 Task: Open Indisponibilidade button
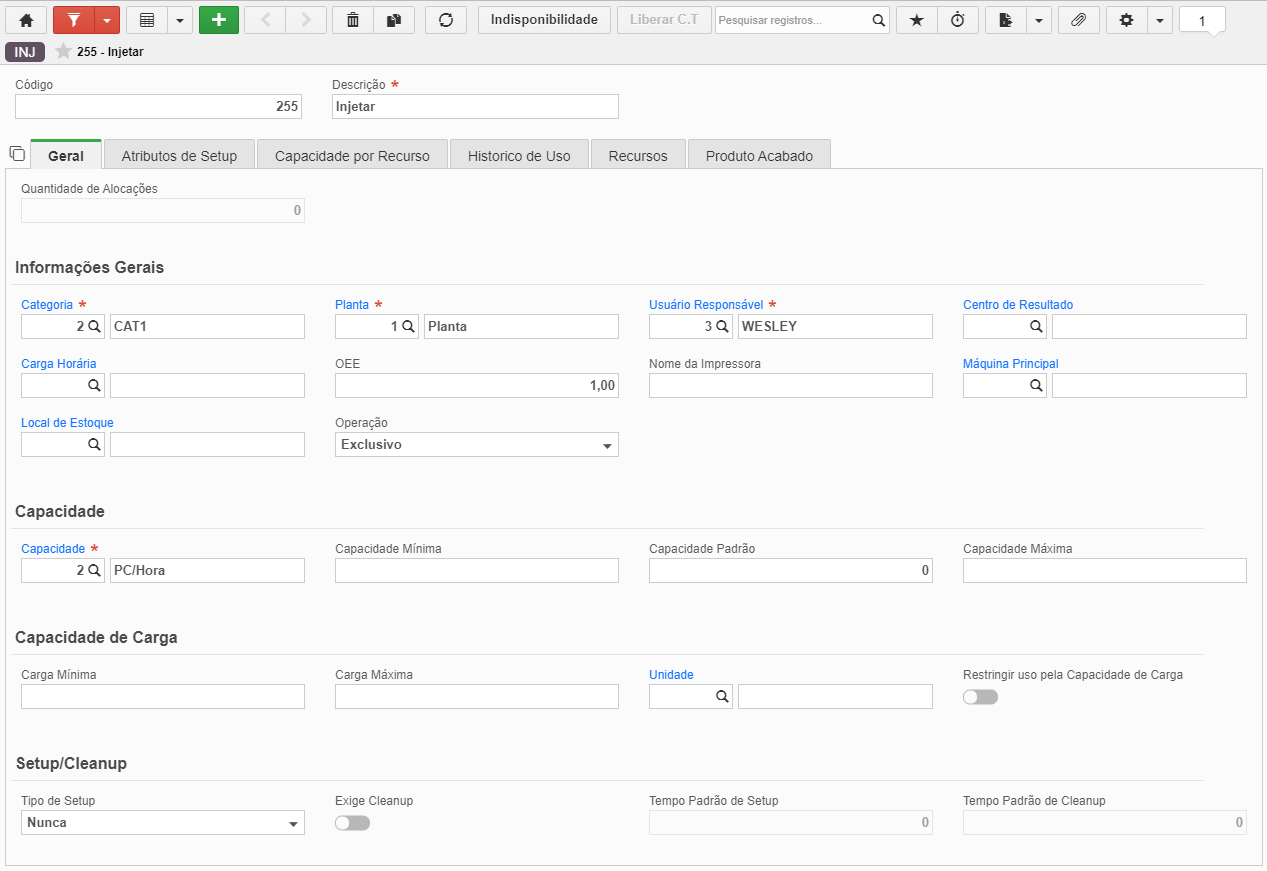pos(544,20)
